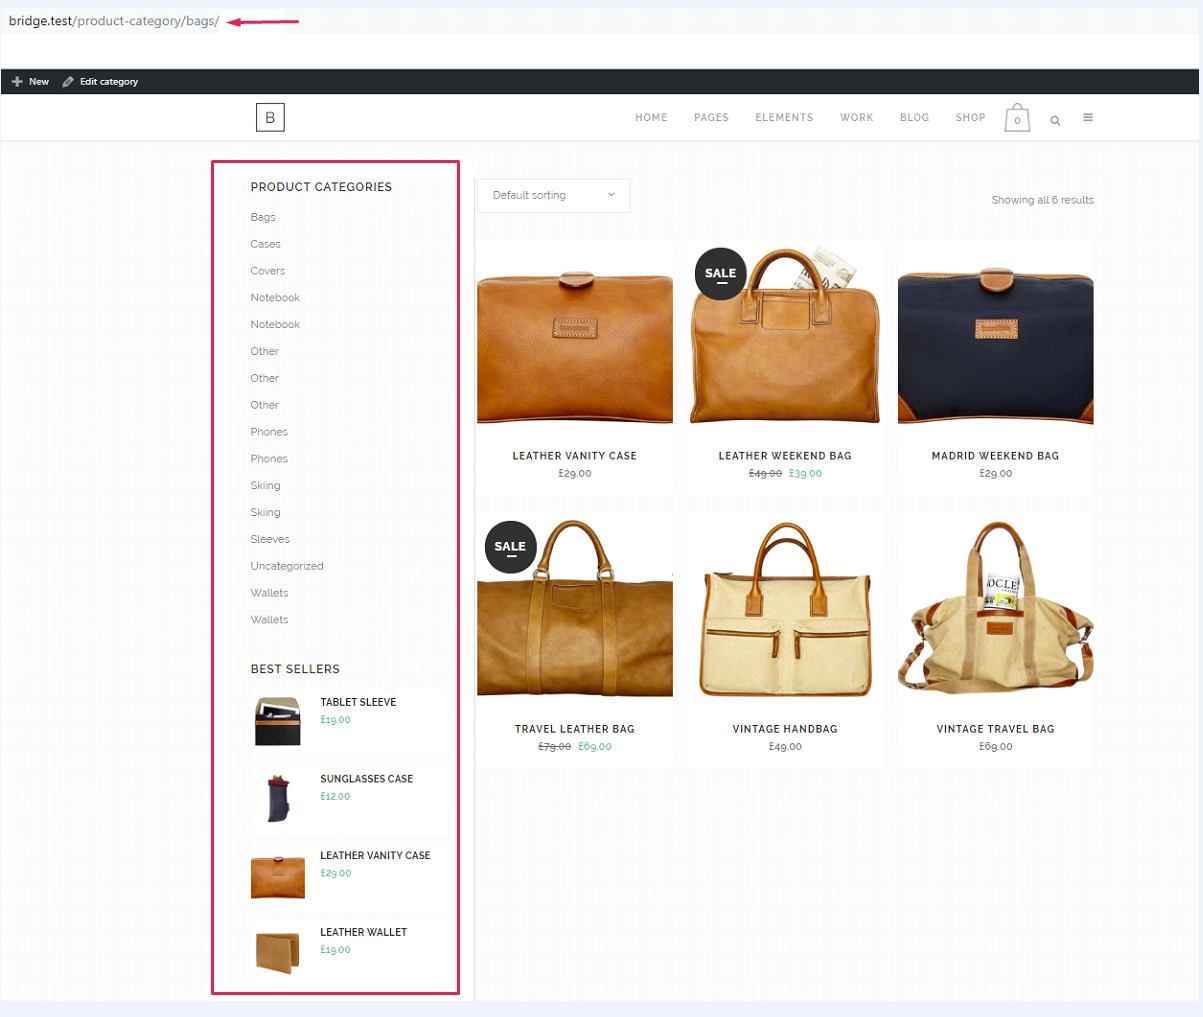Click the £49.00 price under Vintage Handbag

785,747
